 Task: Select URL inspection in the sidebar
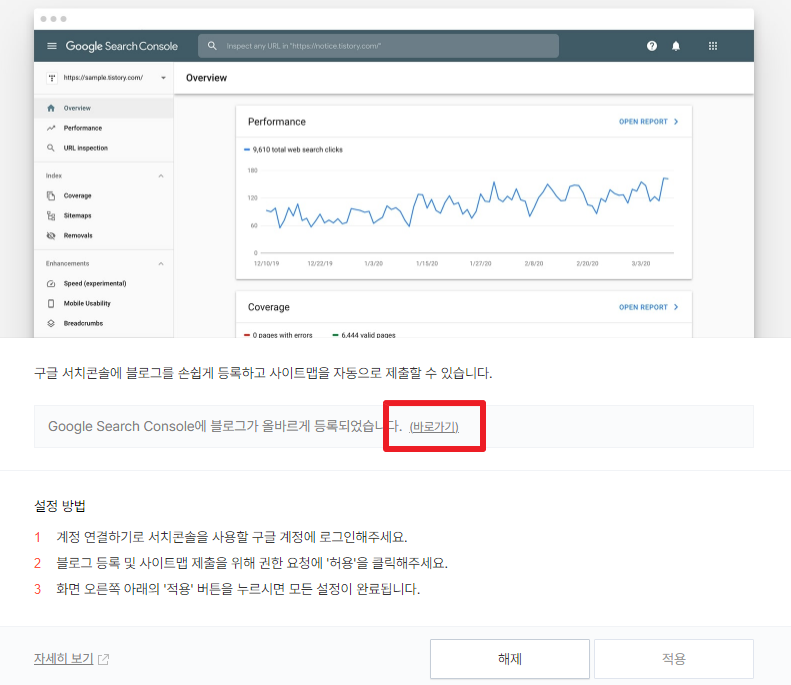point(103,148)
